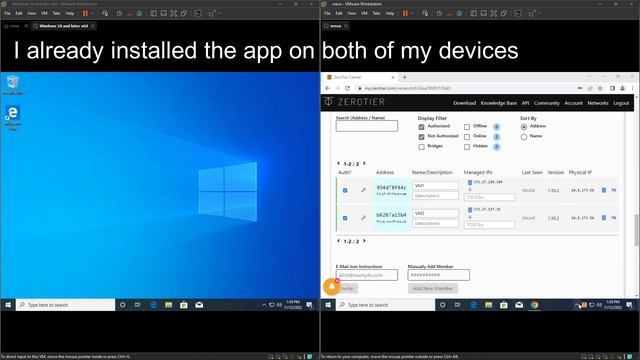Image resolution: width=640 pixels, height=360 pixels.
Task: Open console view icon in Windows 10 x64 VMware window
Action: click(198, 13)
